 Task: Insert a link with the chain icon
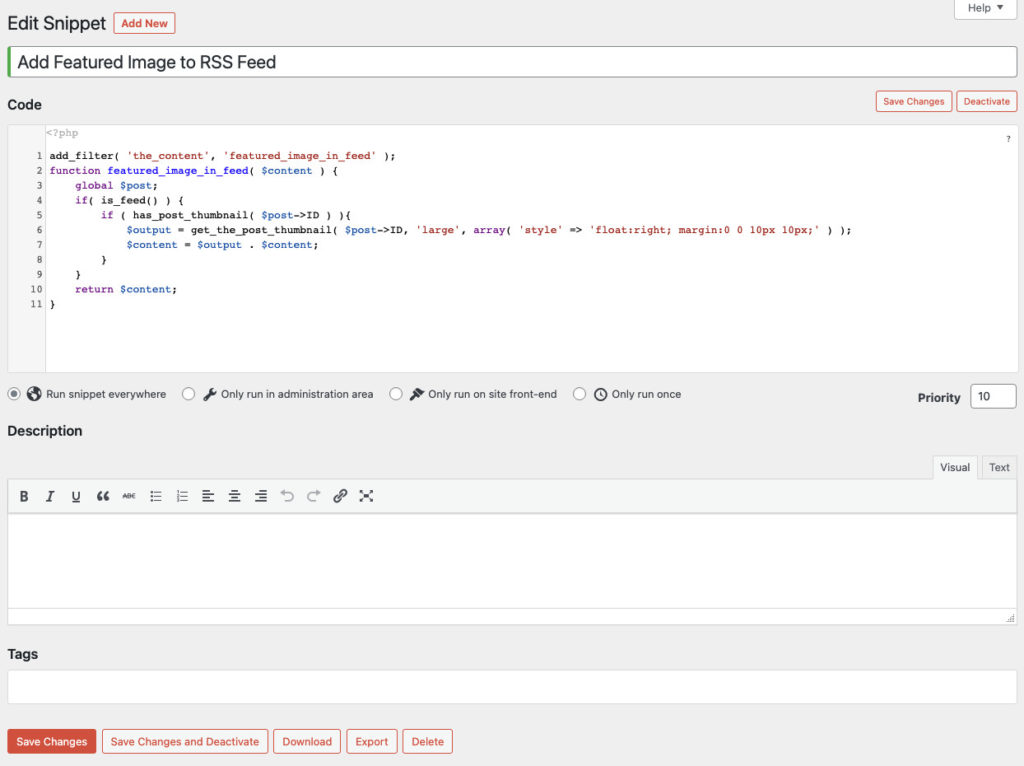tap(340, 496)
